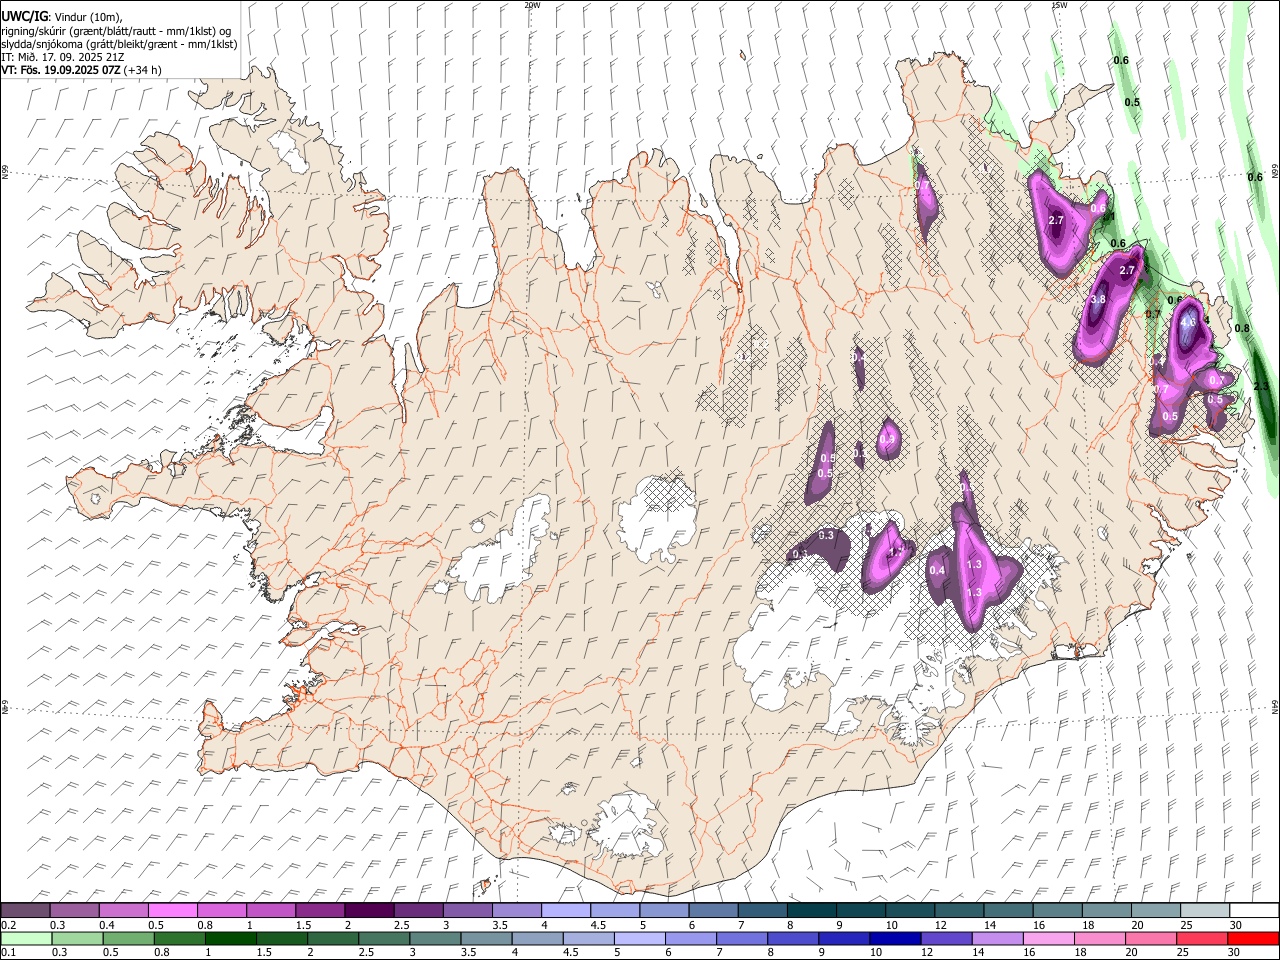1280x960 pixels.
Task: Pick the pinkish-red 25 rain legend swatch
Action: point(1201,939)
